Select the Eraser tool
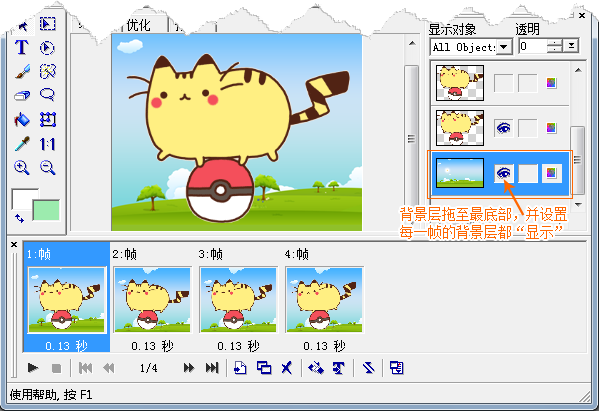The width and height of the screenshot is (599, 411). click(22, 95)
